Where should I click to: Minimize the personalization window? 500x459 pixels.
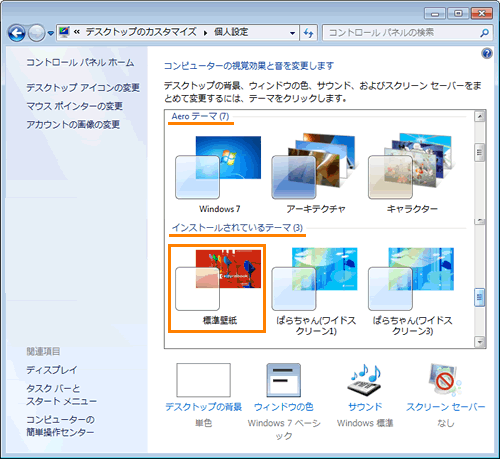click(435, 13)
